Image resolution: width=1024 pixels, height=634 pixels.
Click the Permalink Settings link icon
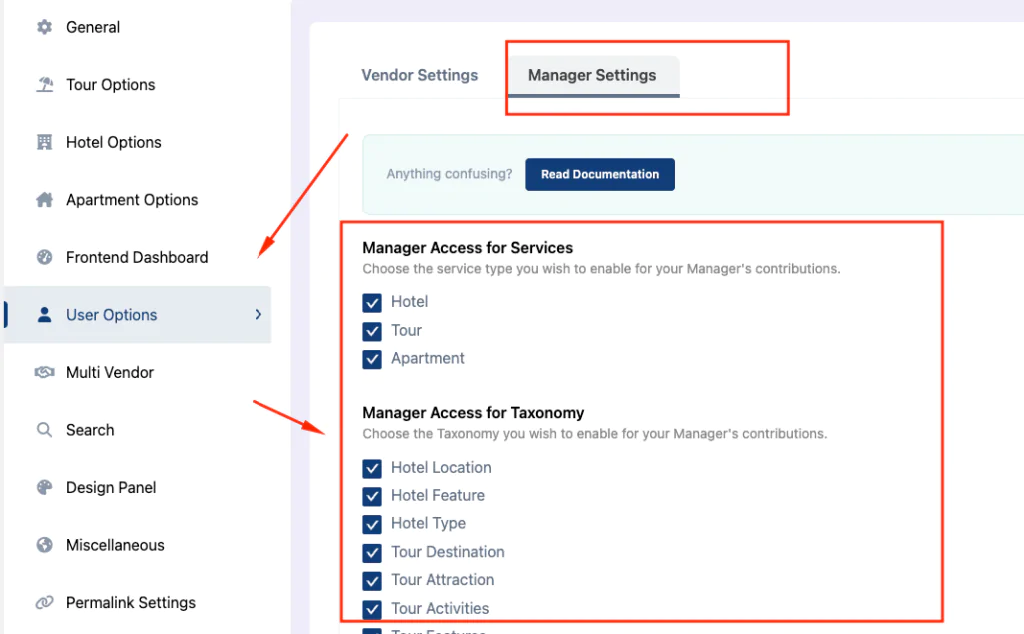click(44, 602)
